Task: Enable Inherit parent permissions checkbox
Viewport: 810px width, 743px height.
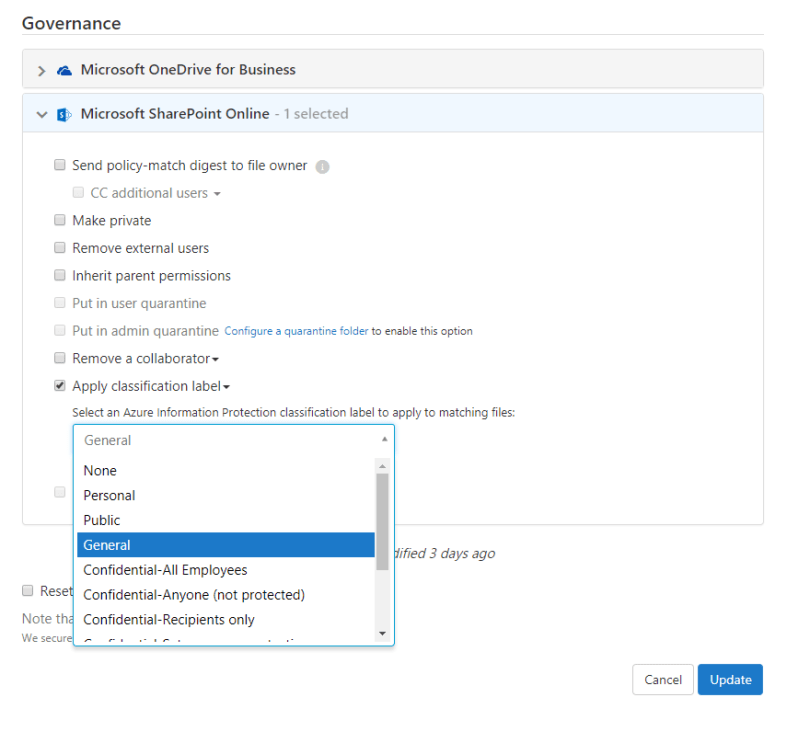Action: click(60, 276)
